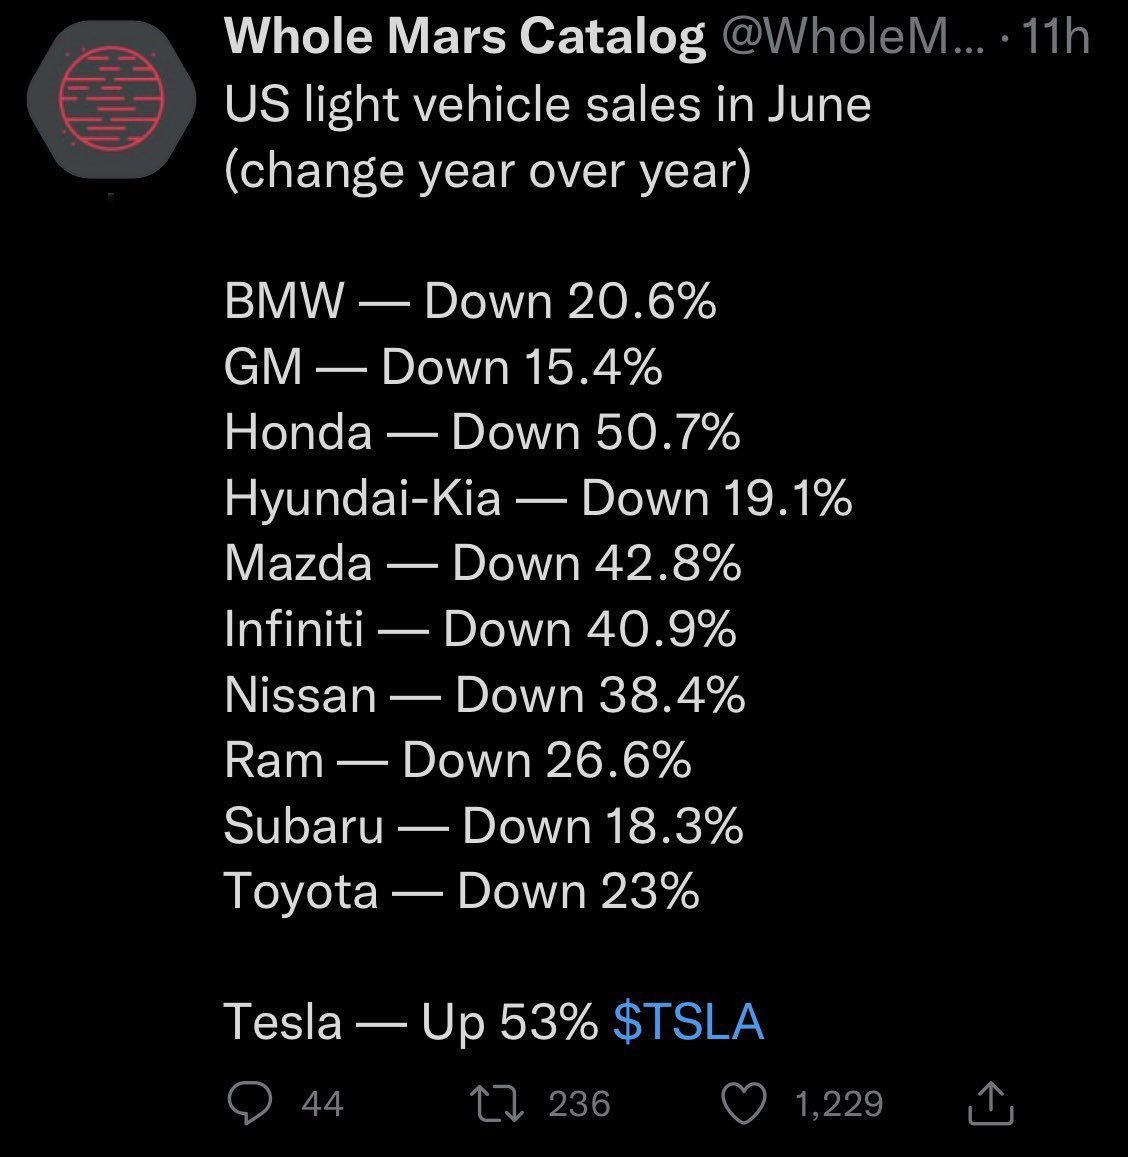Click the 'Honda — Down 50.7%' line

pos(482,432)
